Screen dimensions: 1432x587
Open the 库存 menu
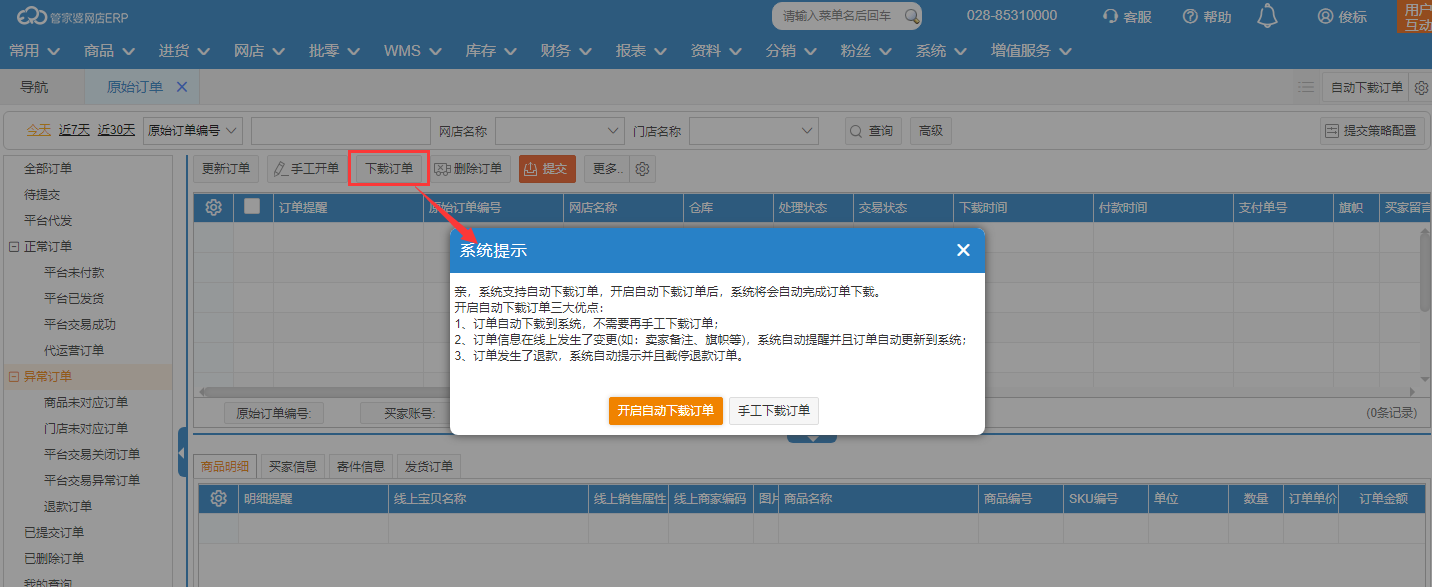pyautogui.click(x=490, y=51)
